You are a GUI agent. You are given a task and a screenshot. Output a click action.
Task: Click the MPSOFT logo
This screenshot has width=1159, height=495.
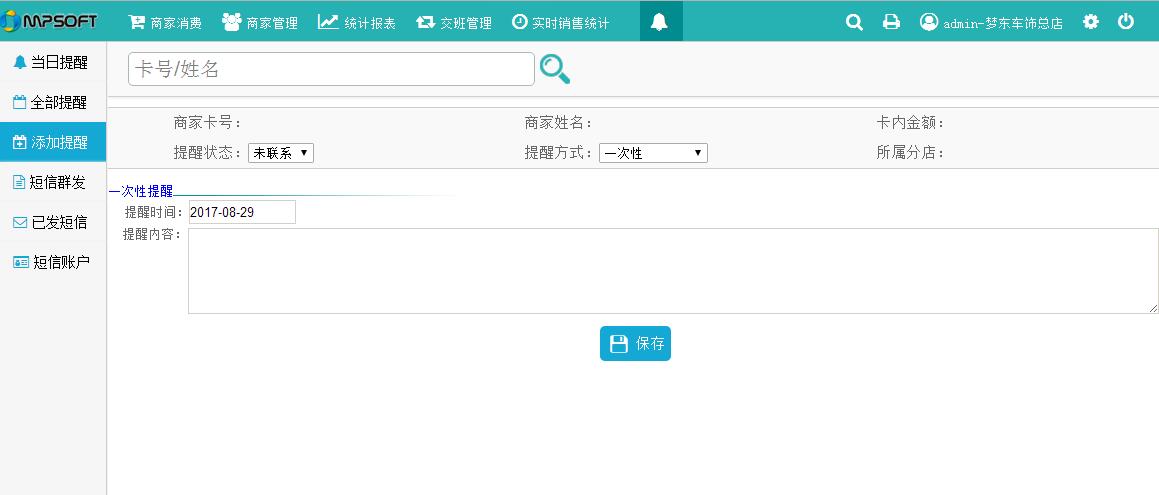tap(52, 22)
